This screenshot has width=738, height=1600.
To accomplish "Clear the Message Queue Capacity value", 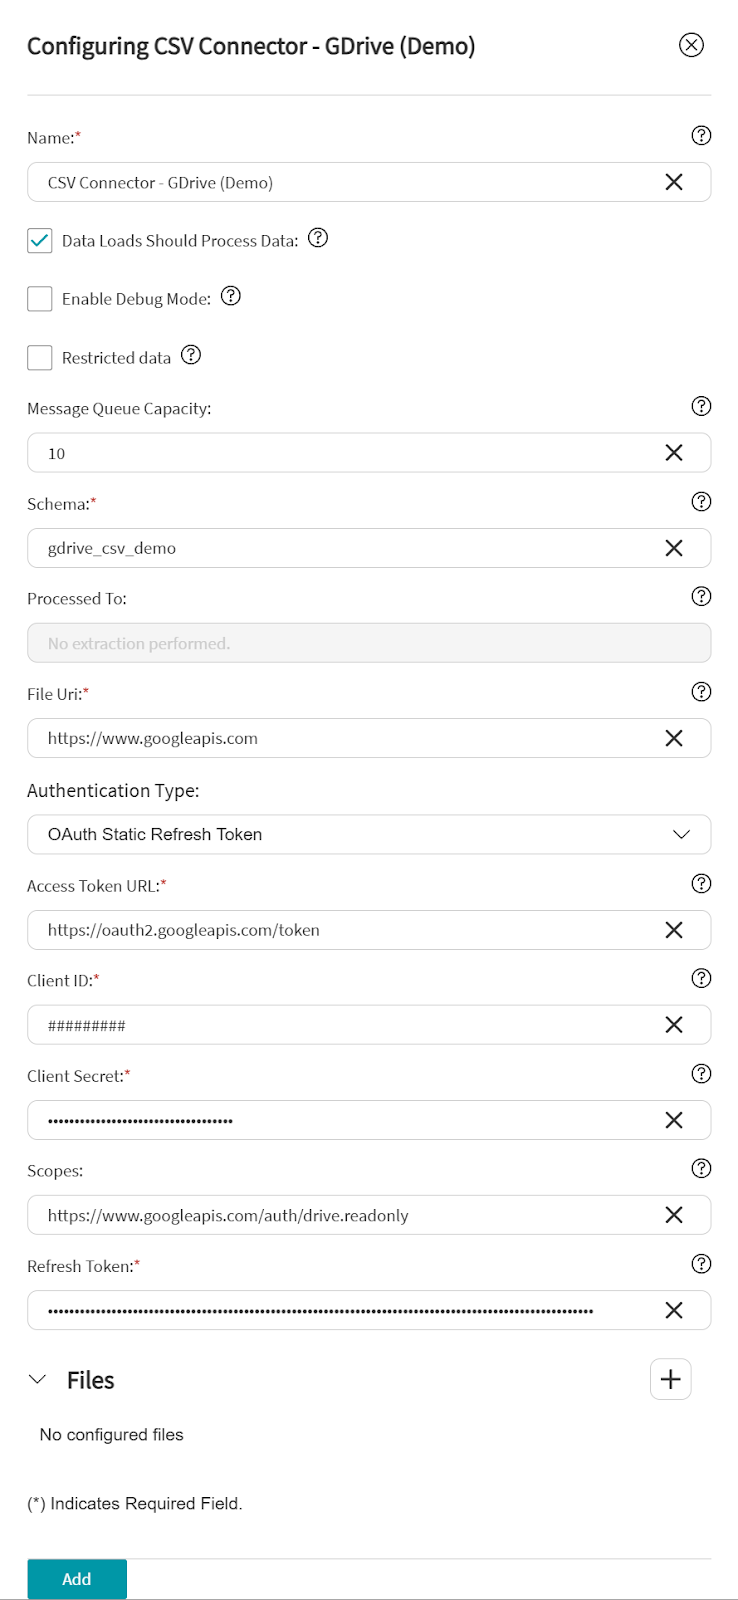I will click(674, 453).
